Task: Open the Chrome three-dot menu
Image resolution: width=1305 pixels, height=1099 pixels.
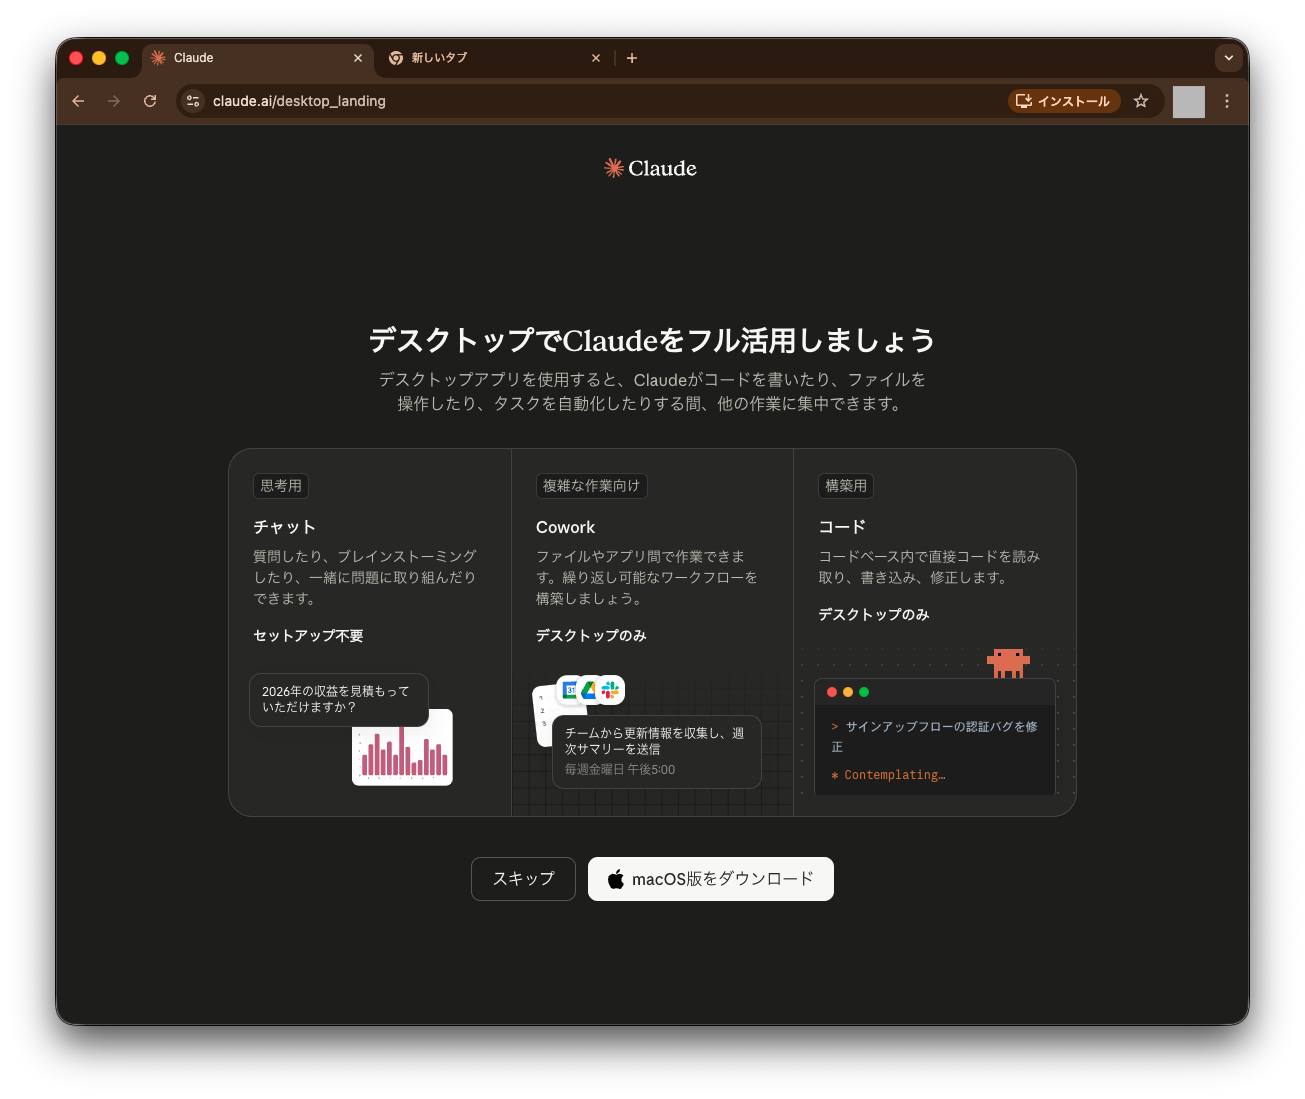Action: pos(1227,101)
